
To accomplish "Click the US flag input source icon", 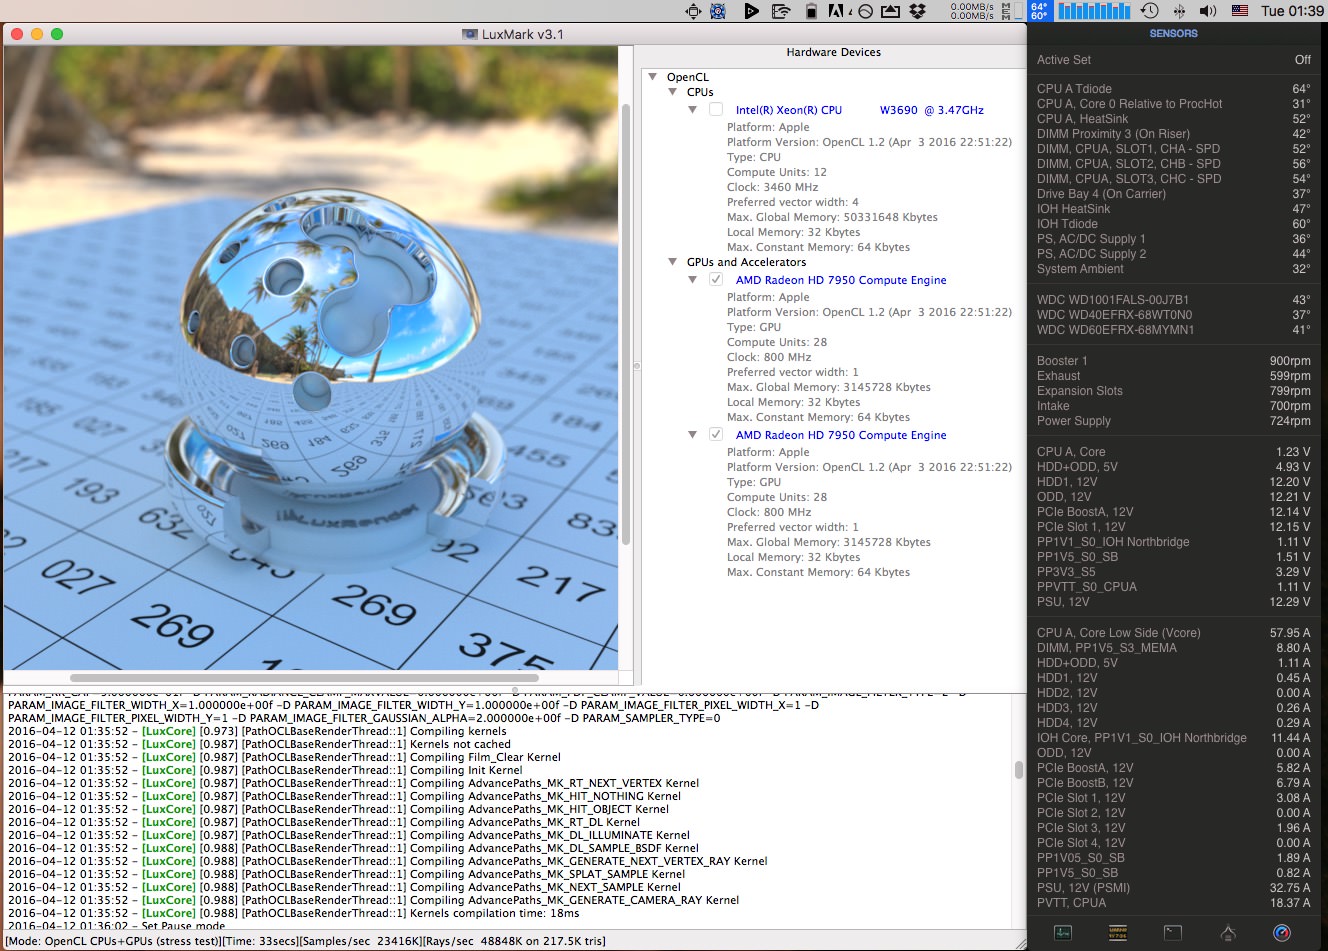I will point(1240,11).
